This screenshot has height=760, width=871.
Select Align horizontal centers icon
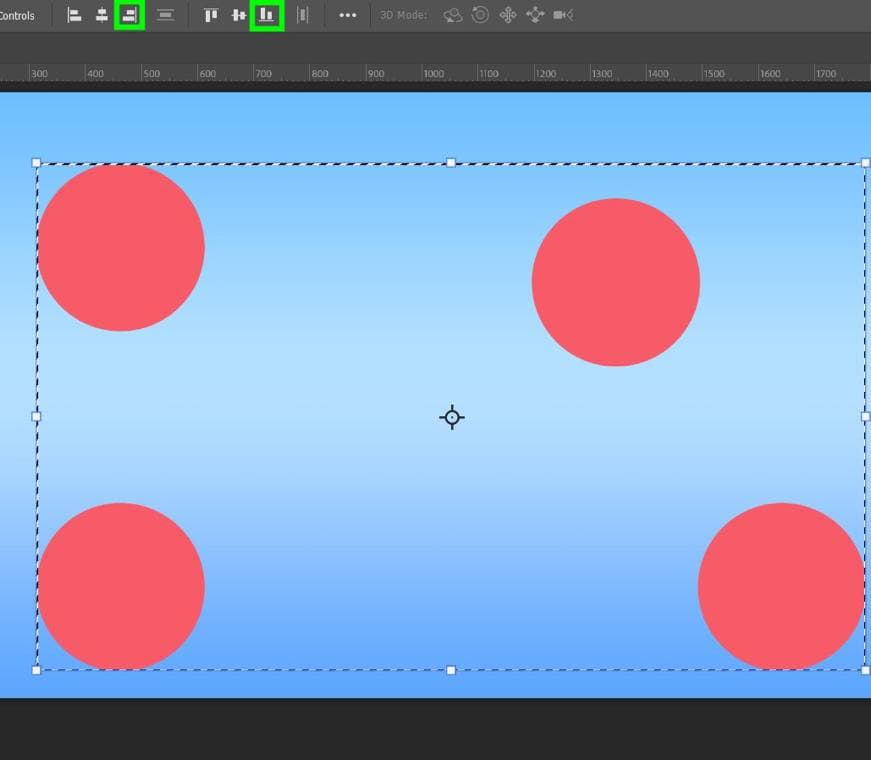102,16
